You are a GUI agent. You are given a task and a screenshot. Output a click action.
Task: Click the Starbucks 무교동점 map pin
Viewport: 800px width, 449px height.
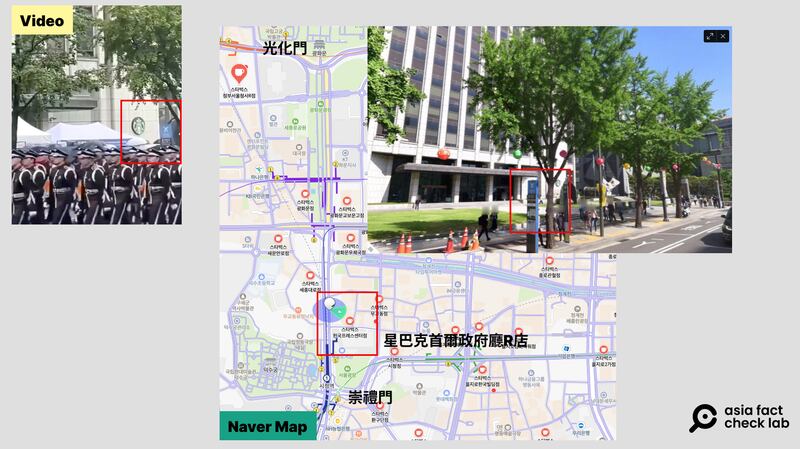click(379, 300)
